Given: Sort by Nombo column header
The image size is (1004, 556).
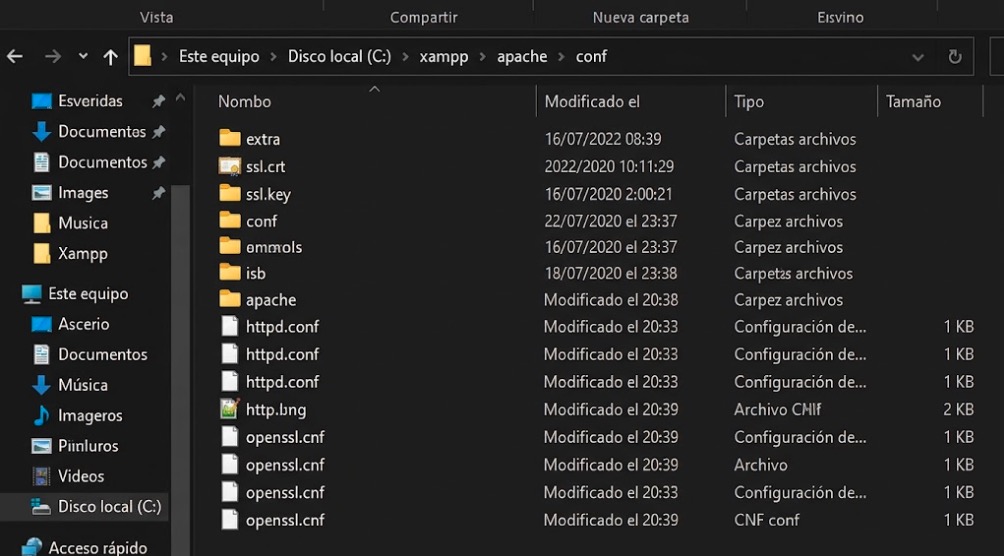Looking at the screenshot, I should (x=245, y=102).
